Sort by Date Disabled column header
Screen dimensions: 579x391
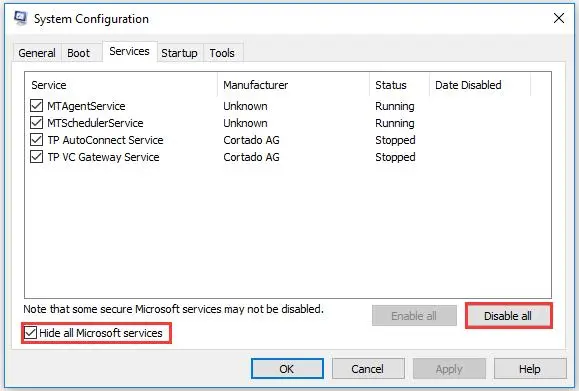pyautogui.click(x=480, y=85)
